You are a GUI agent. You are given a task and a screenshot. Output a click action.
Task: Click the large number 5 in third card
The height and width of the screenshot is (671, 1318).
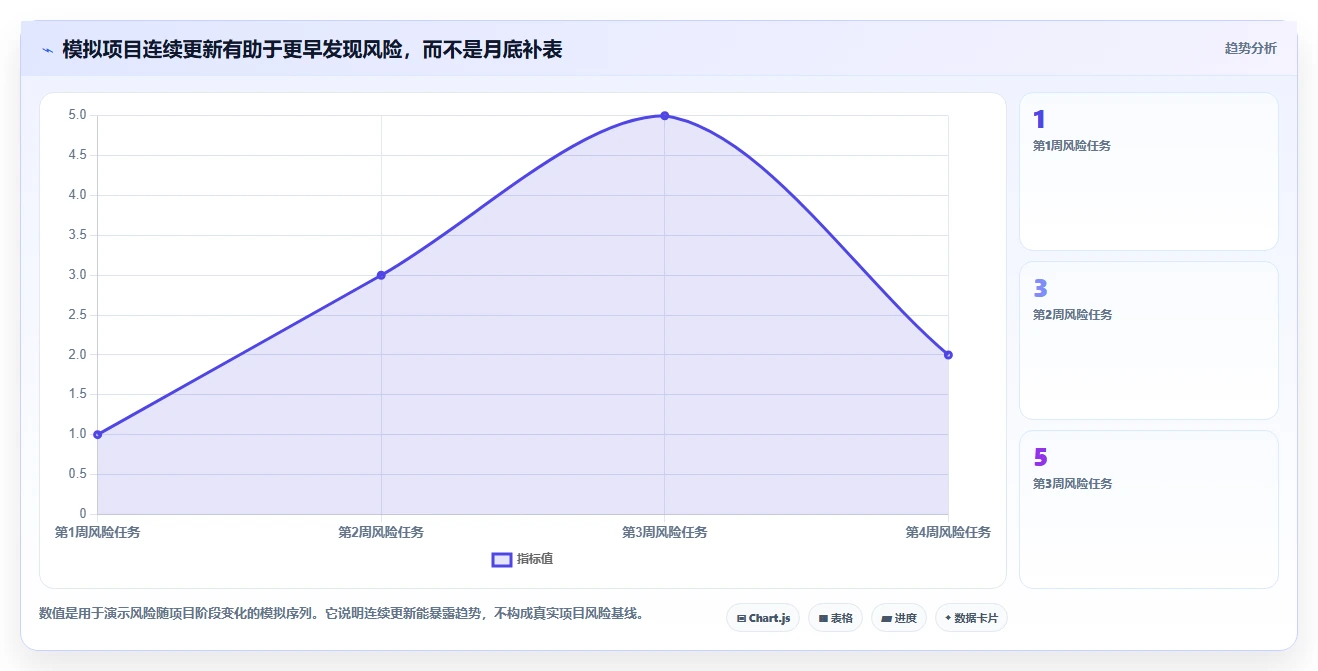coord(1040,458)
